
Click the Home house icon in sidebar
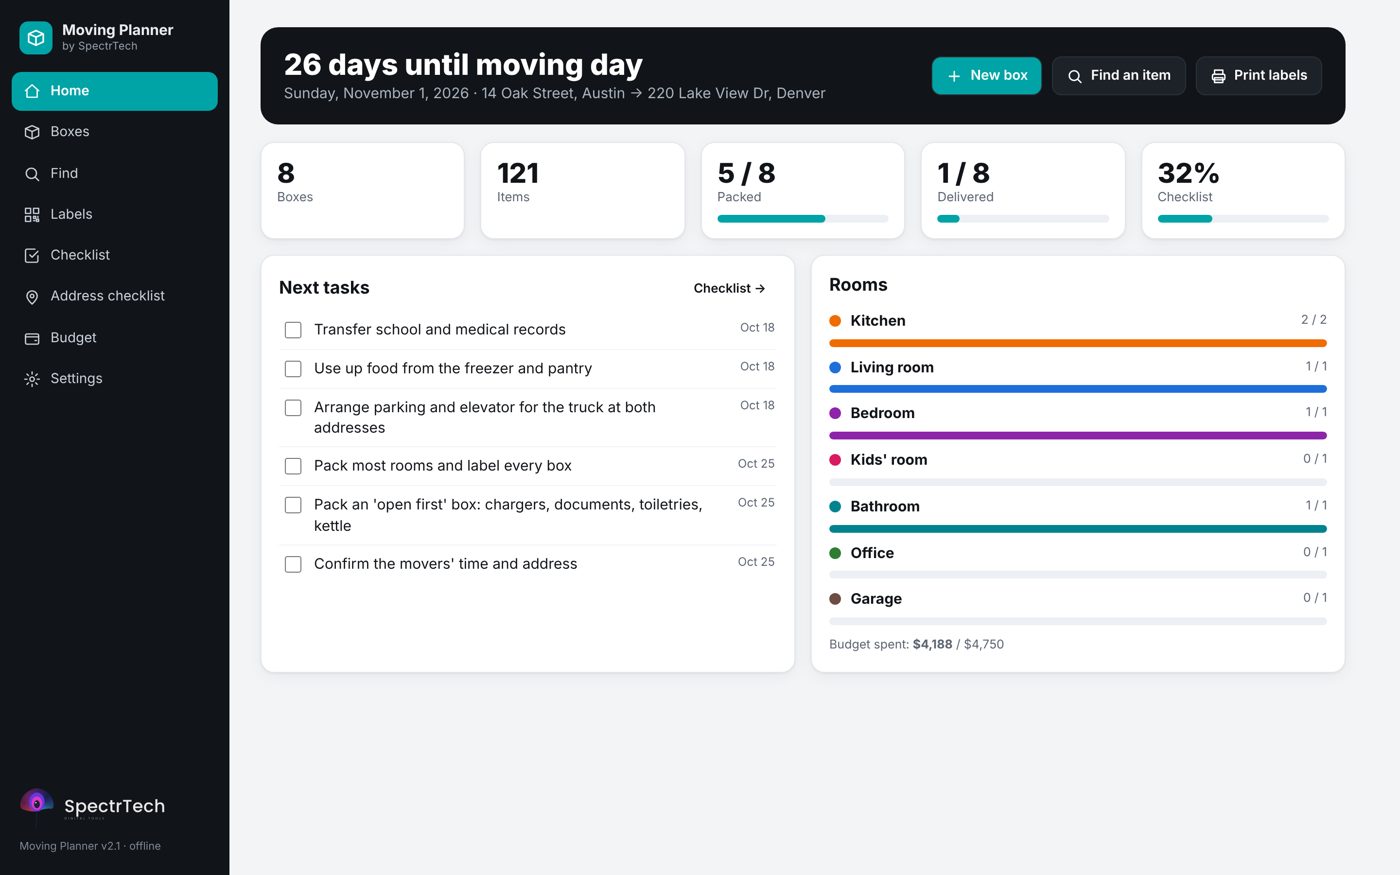click(32, 91)
